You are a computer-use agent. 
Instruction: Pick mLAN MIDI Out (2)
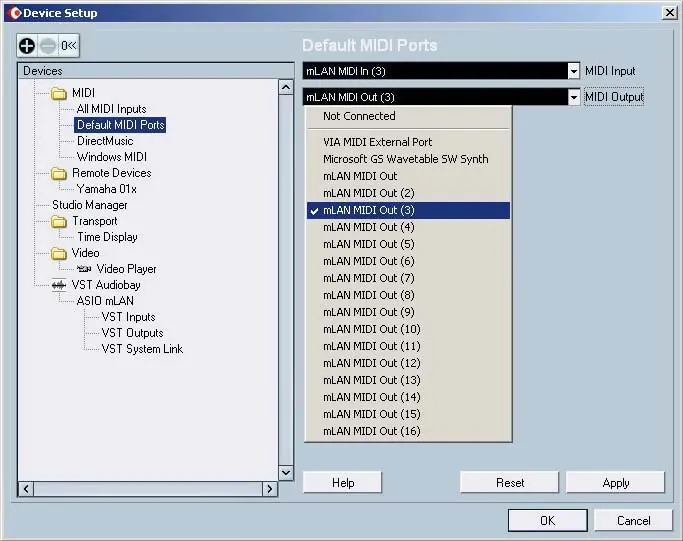[x=408, y=193]
